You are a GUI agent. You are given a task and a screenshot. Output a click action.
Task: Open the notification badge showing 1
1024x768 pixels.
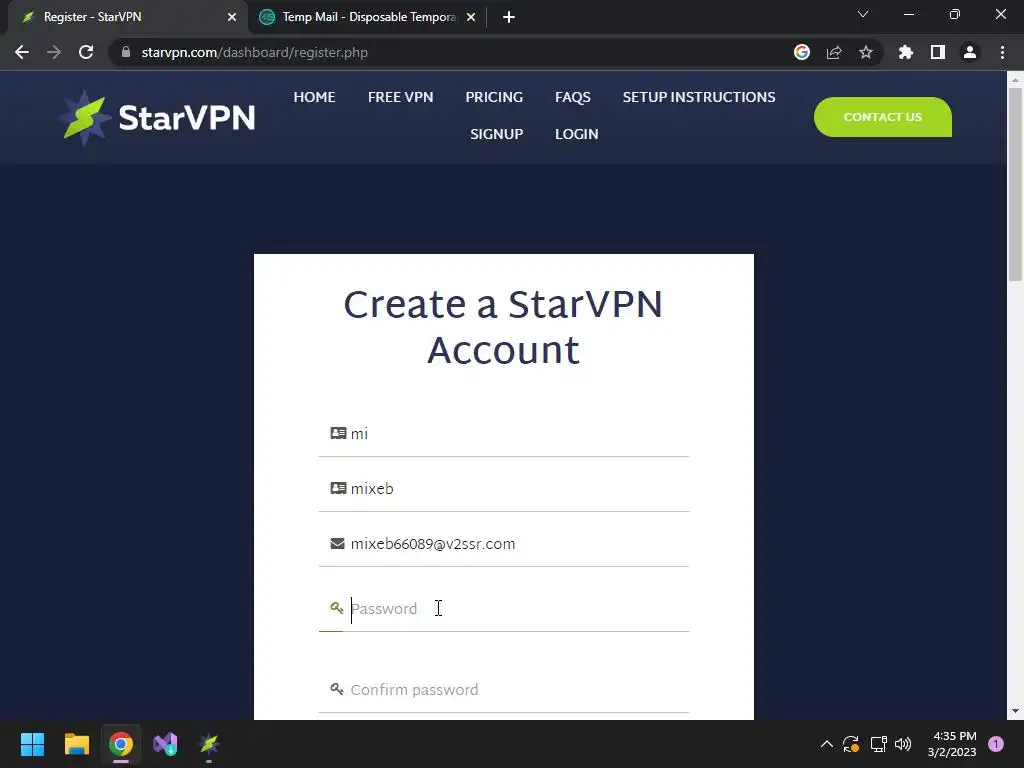point(996,744)
